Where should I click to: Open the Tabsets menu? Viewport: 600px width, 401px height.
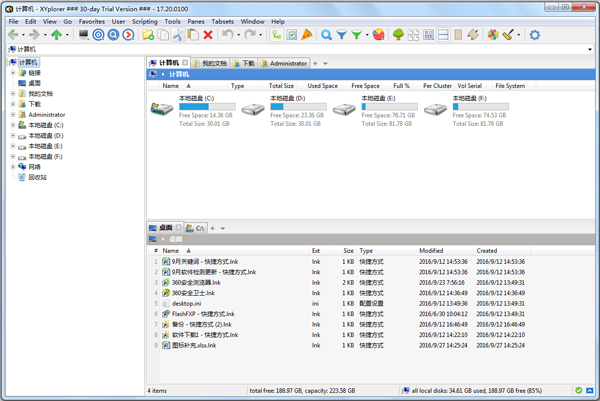pyautogui.click(x=222, y=21)
